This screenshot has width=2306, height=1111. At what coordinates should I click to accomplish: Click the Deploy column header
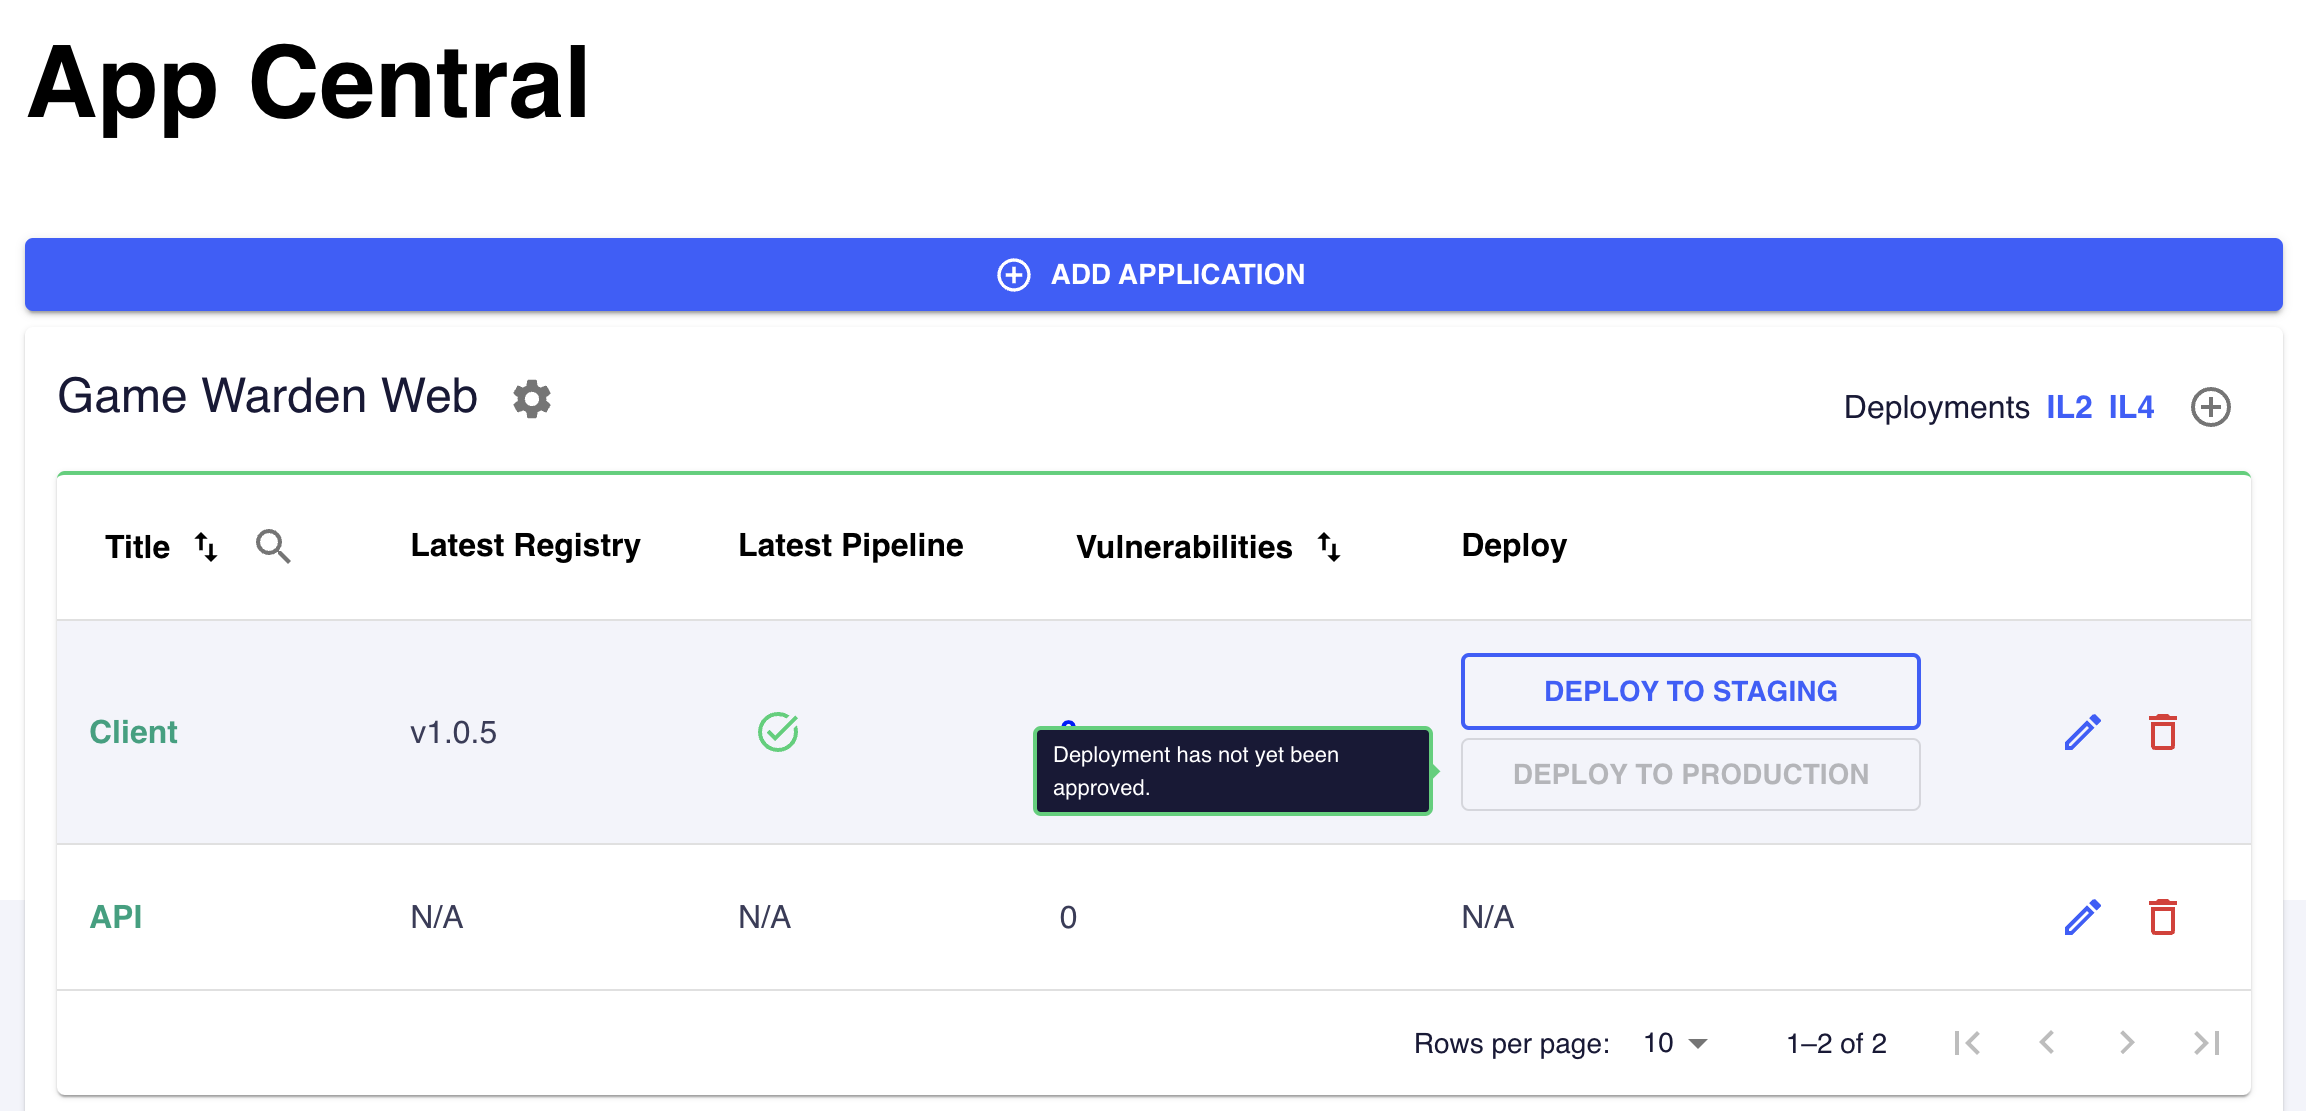coord(1514,546)
